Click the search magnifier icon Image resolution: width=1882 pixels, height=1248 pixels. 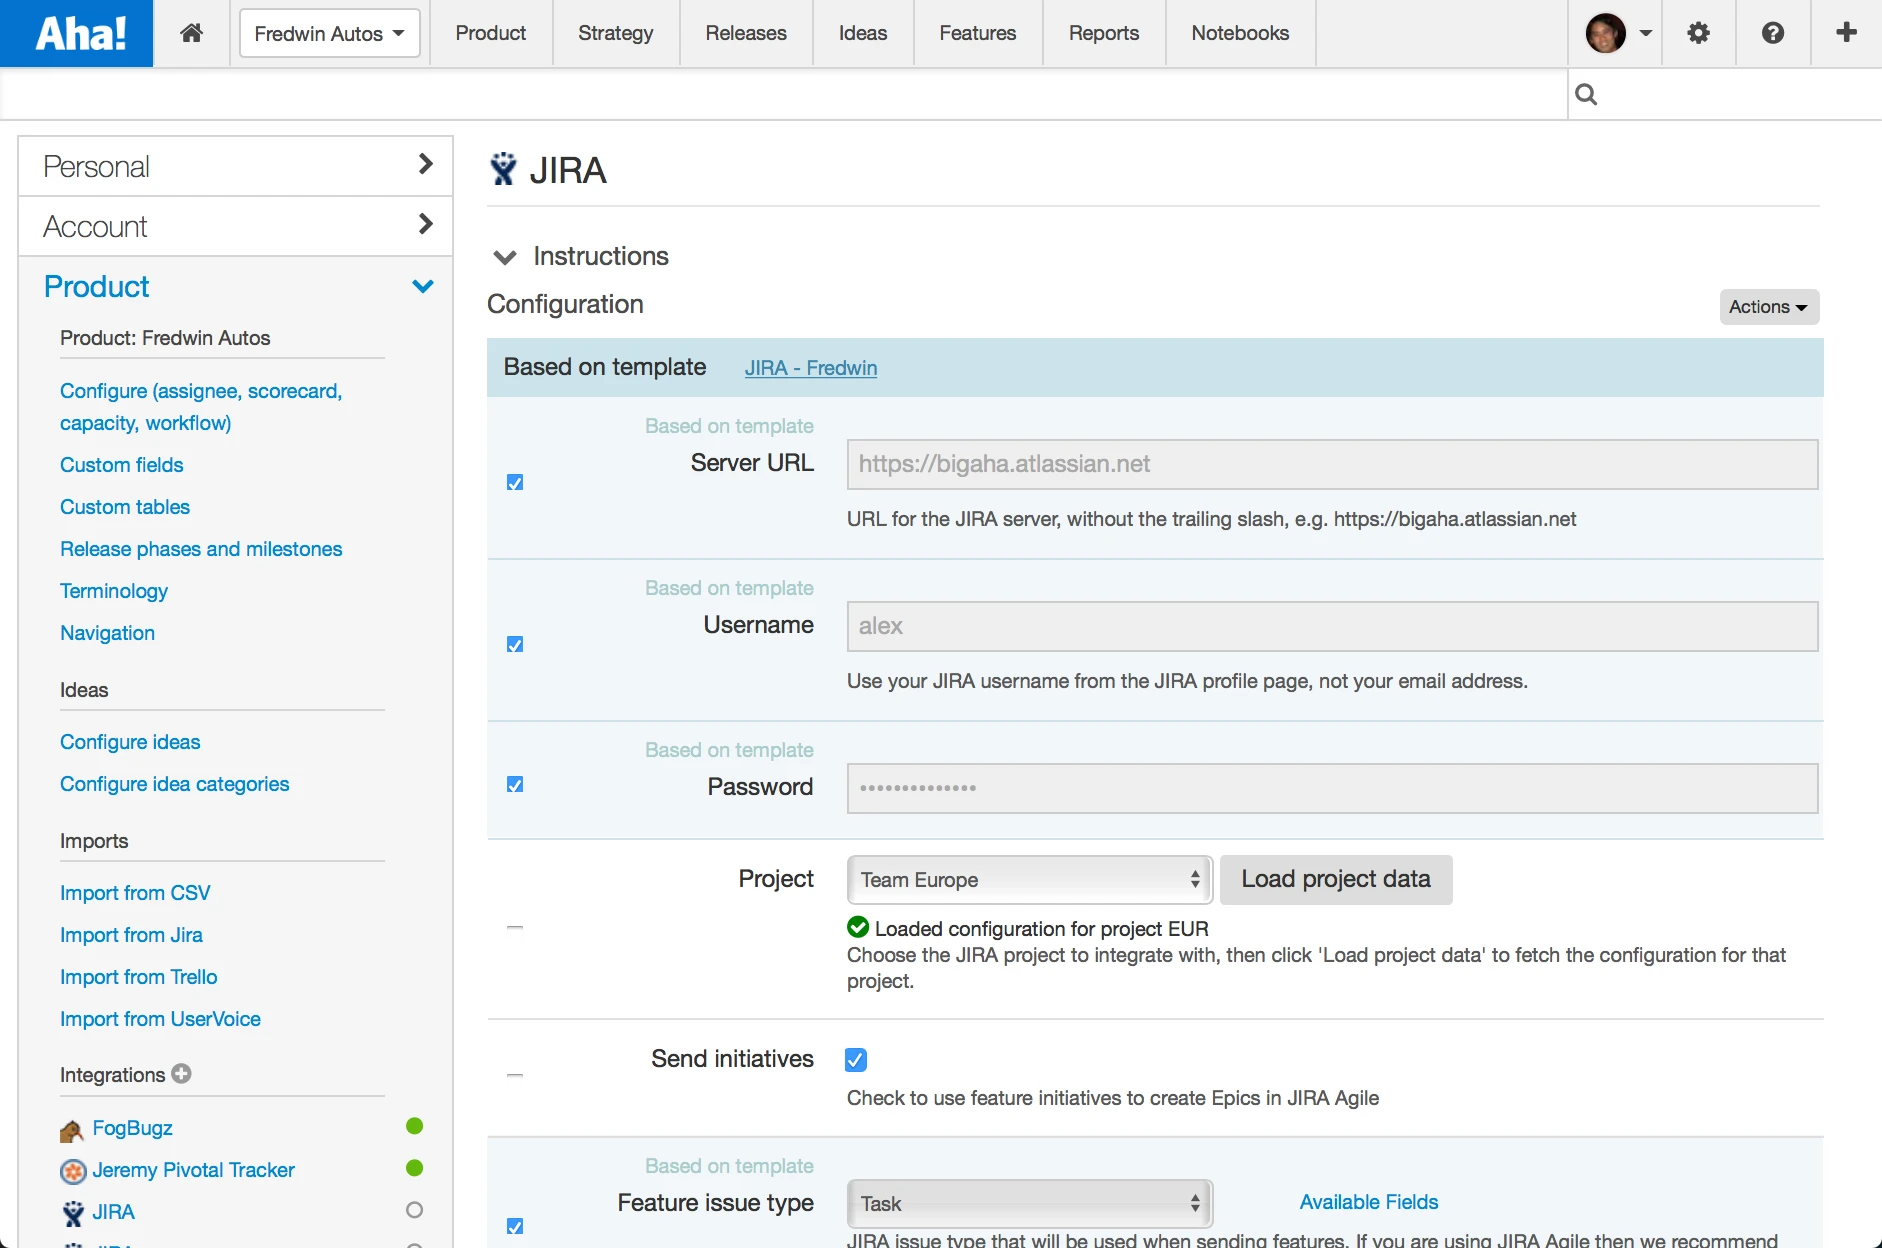1586,94
